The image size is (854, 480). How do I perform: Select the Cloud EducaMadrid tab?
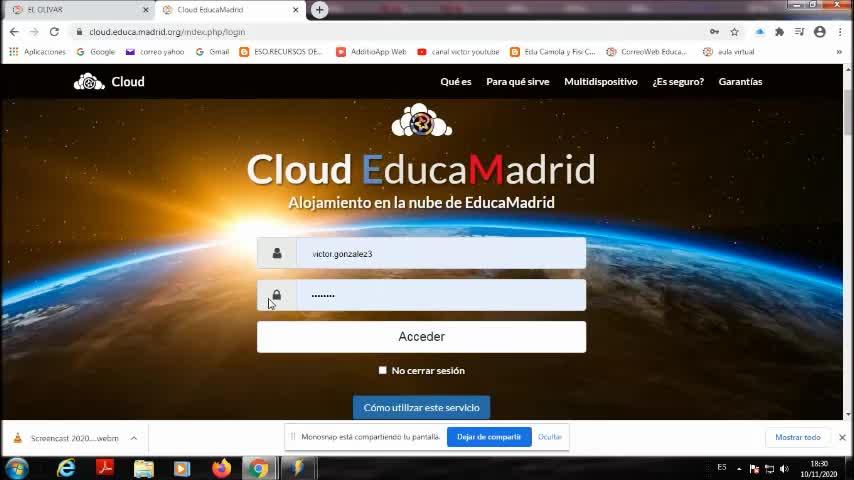pyautogui.click(x=229, y=10)
